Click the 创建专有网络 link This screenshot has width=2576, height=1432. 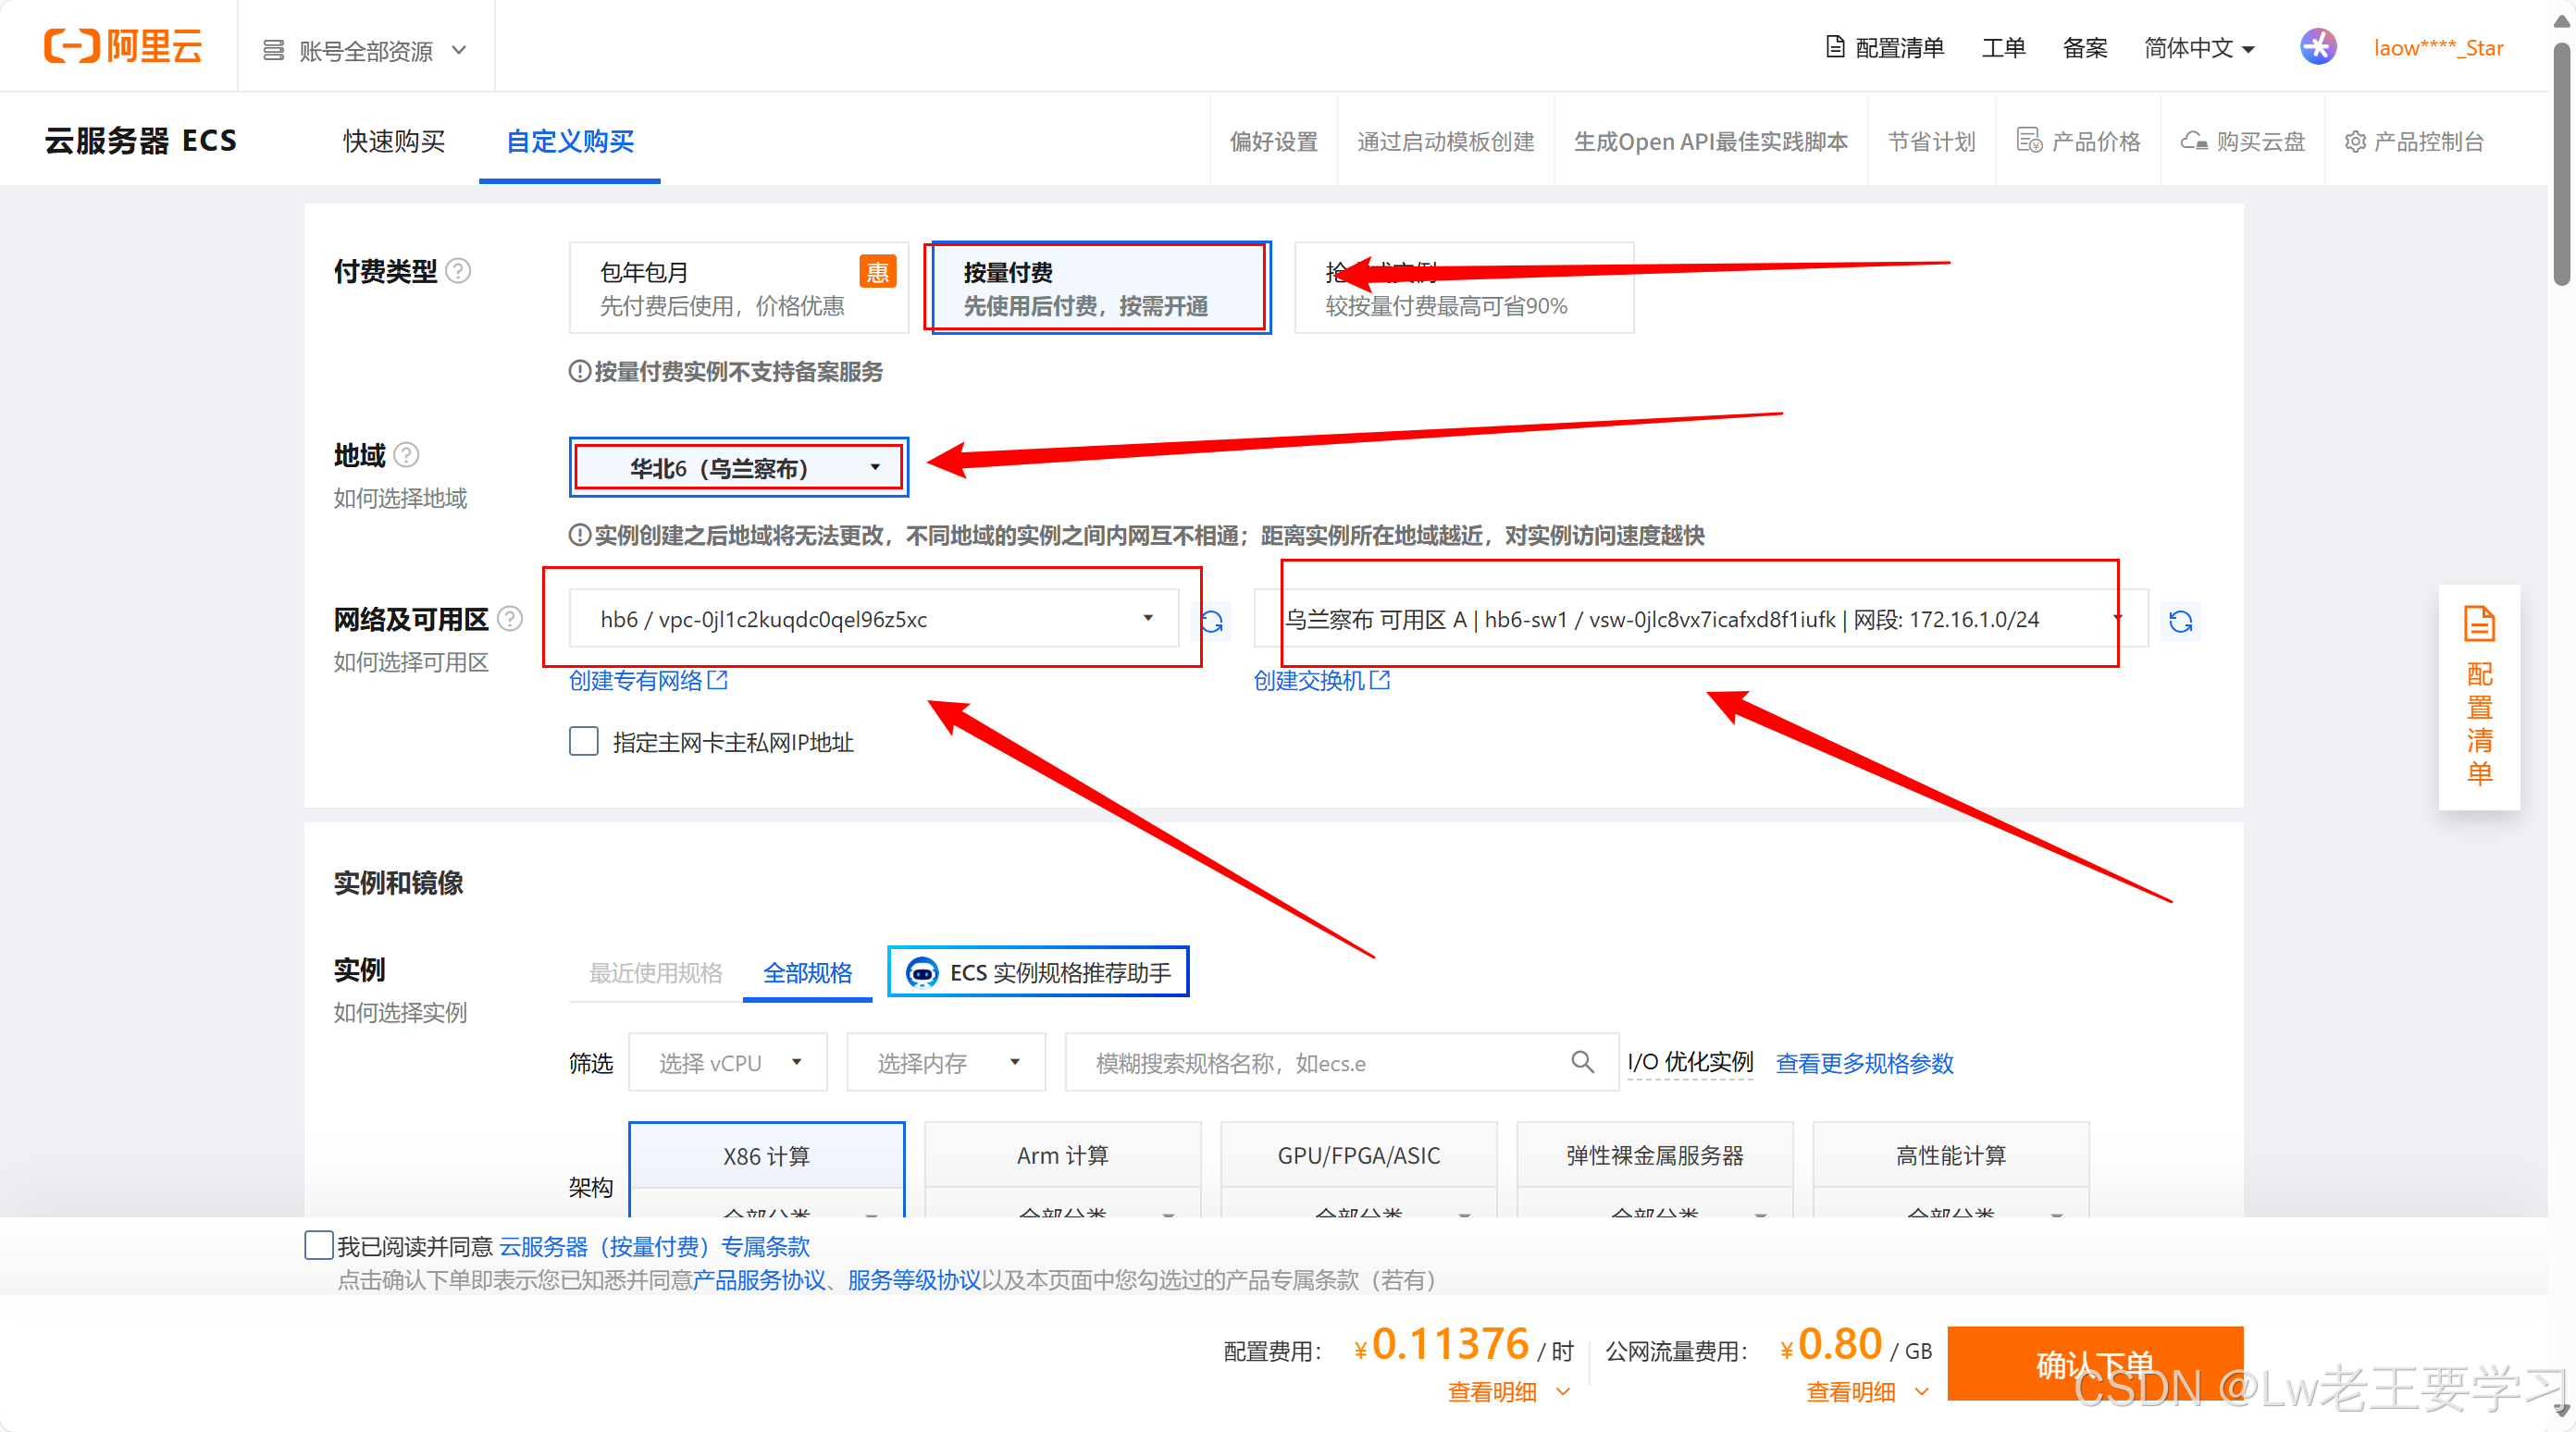click(648, 680)
